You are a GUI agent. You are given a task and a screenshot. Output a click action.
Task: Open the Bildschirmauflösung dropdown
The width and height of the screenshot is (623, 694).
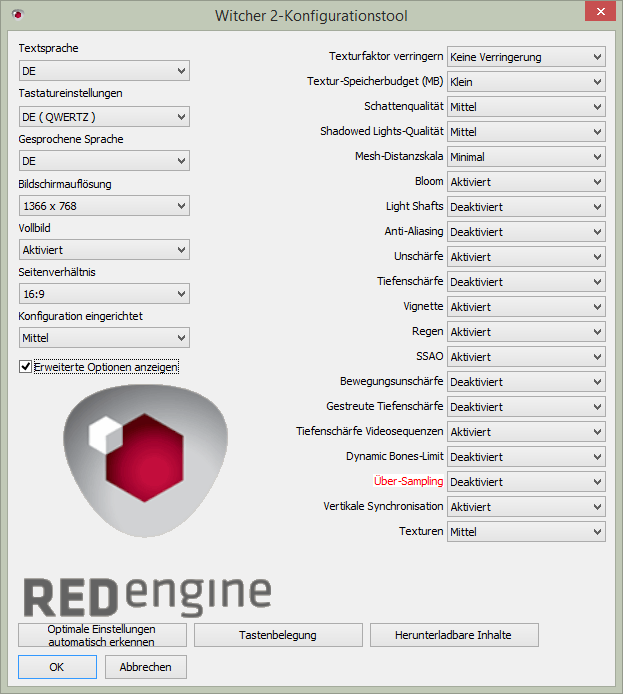point(104,206)
